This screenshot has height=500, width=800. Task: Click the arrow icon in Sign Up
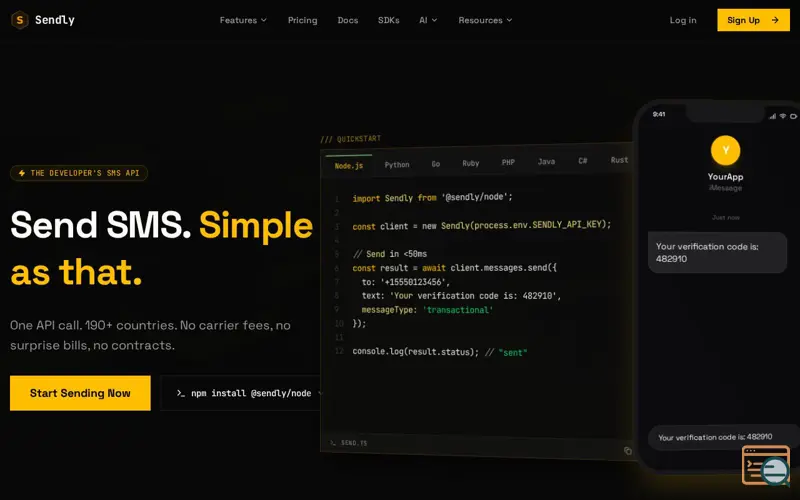click(775, 20)
